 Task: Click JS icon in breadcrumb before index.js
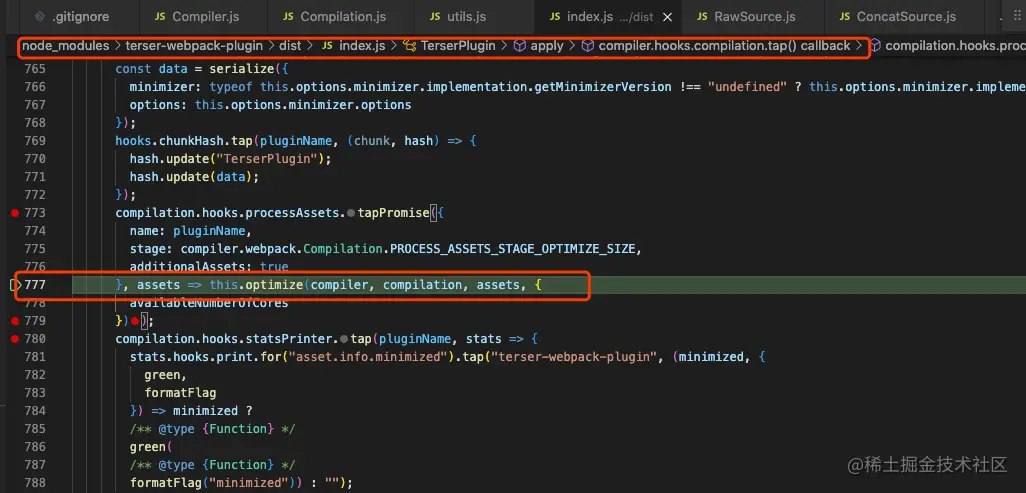(328, 46)
